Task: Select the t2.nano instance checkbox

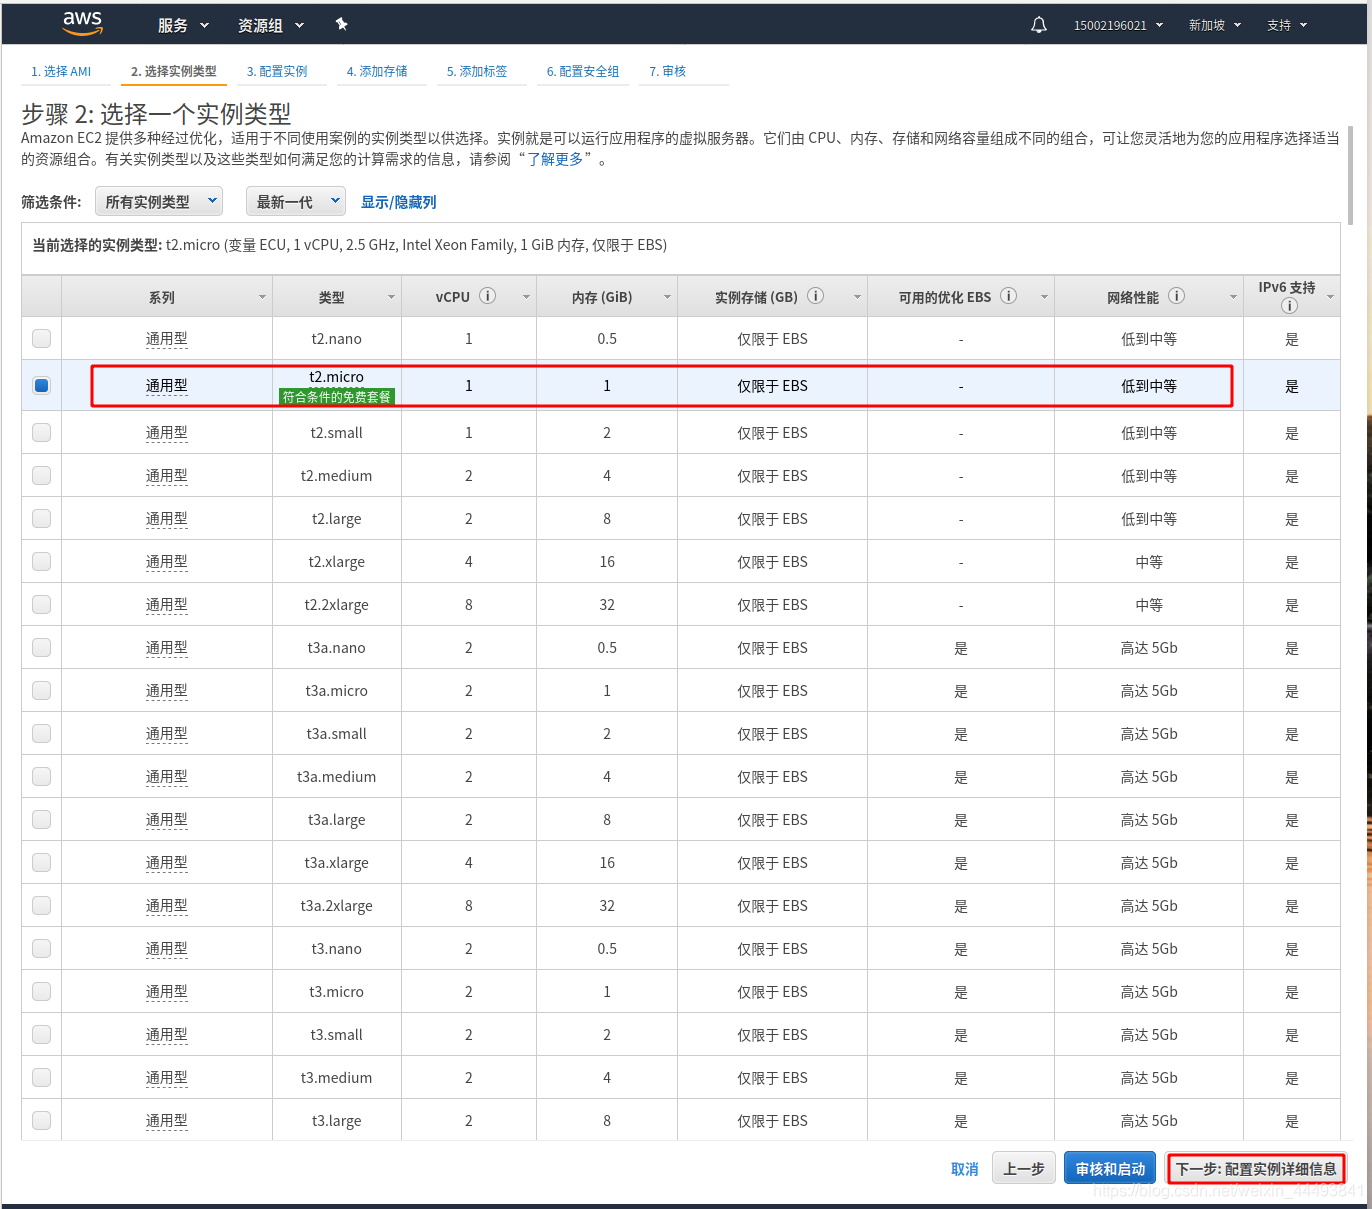Action: click(x=41, y=338)
